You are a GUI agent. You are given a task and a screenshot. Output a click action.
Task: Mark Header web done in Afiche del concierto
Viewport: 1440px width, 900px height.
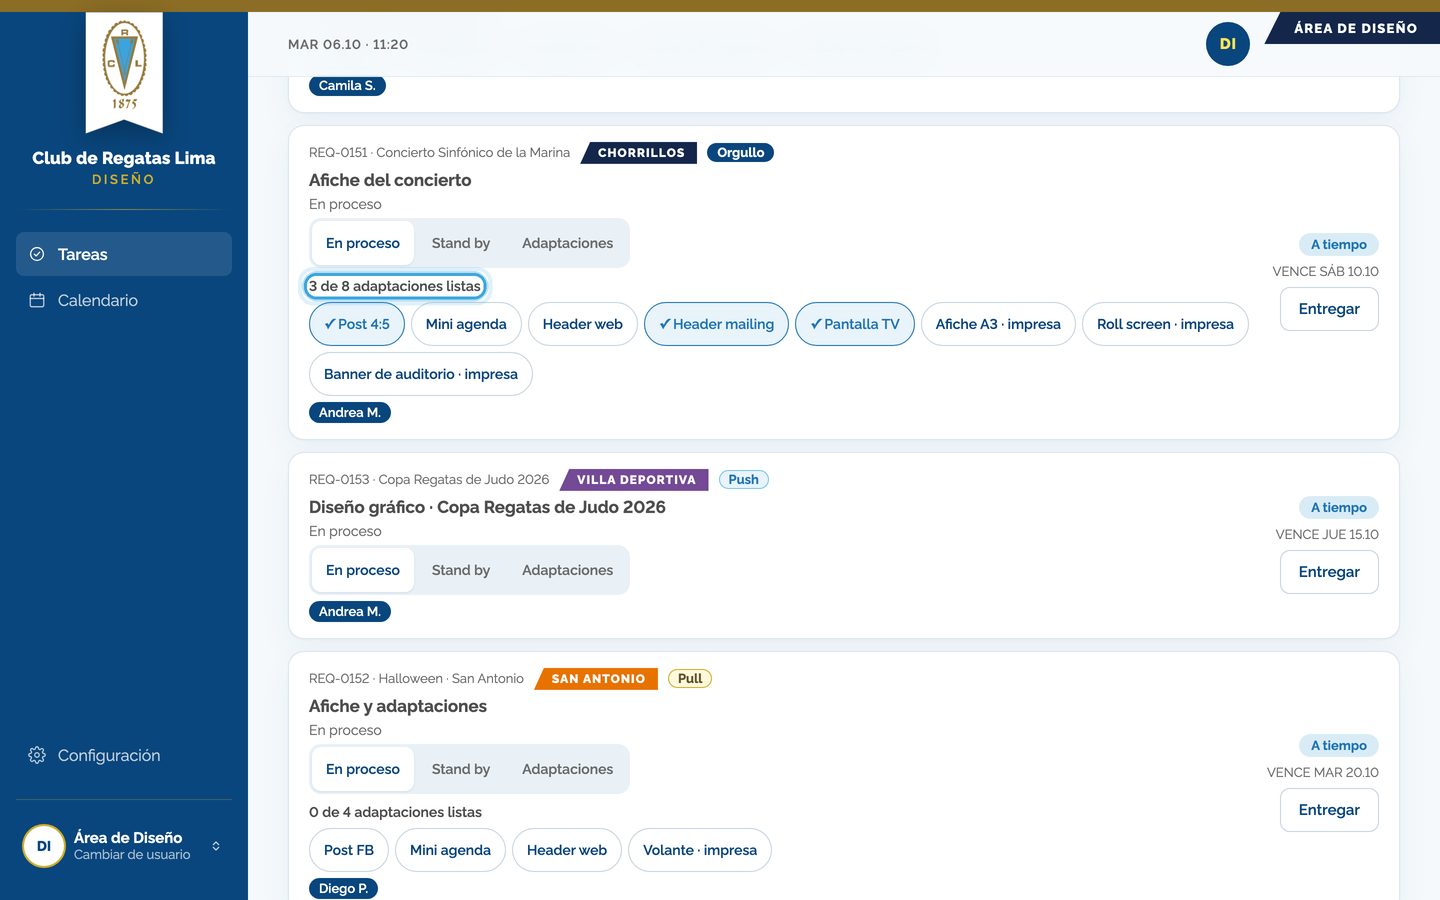click(x=583, y=324)
